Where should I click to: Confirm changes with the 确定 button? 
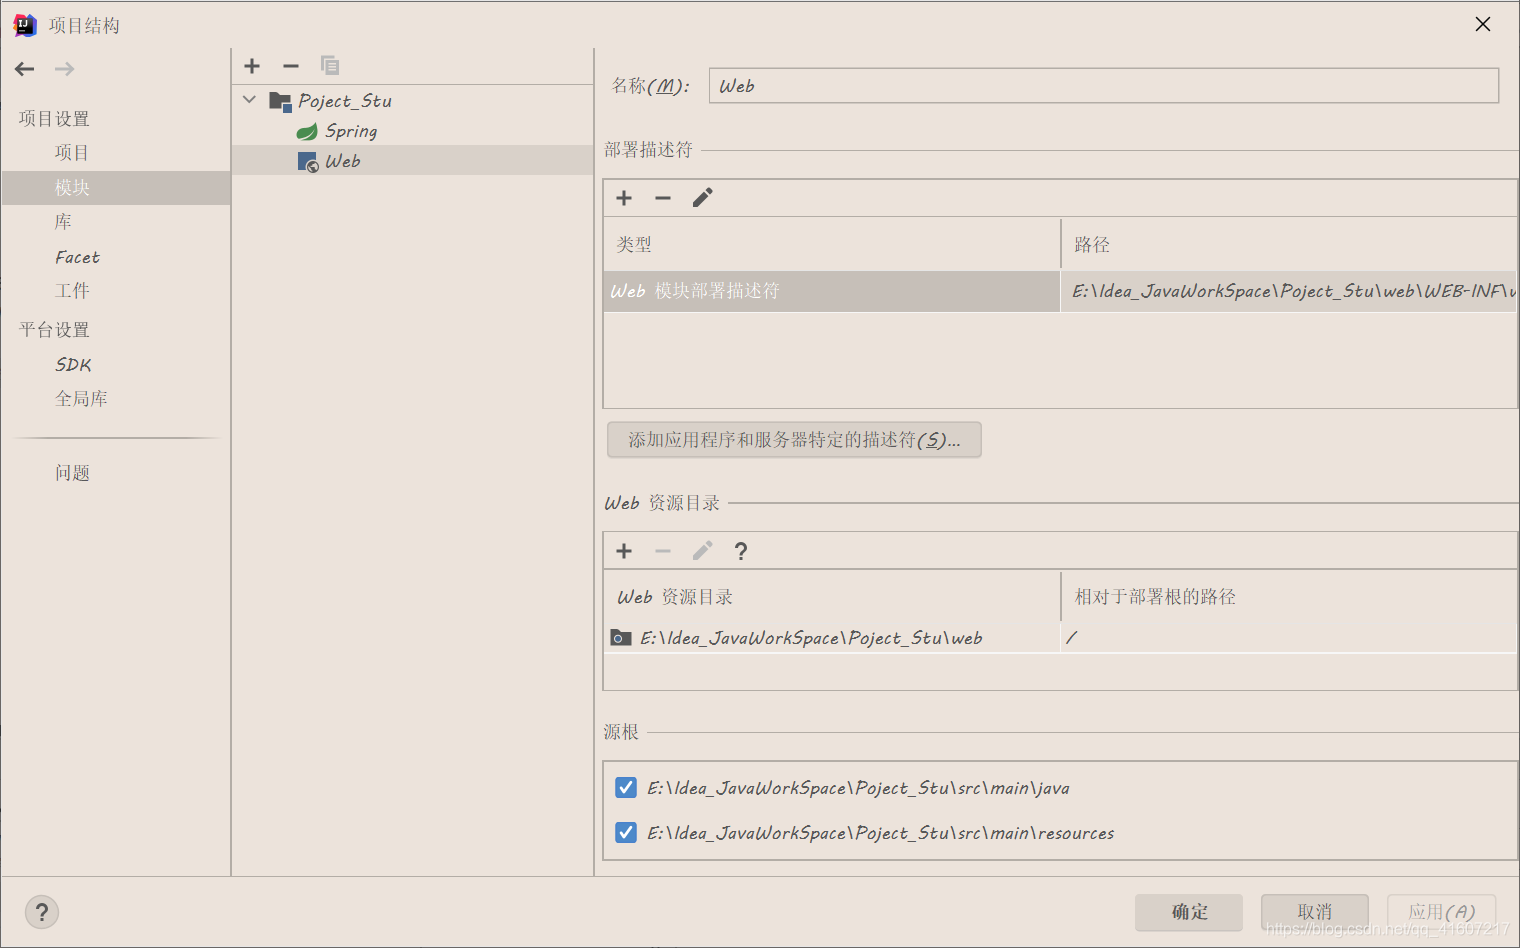(x=1188, y=912)
